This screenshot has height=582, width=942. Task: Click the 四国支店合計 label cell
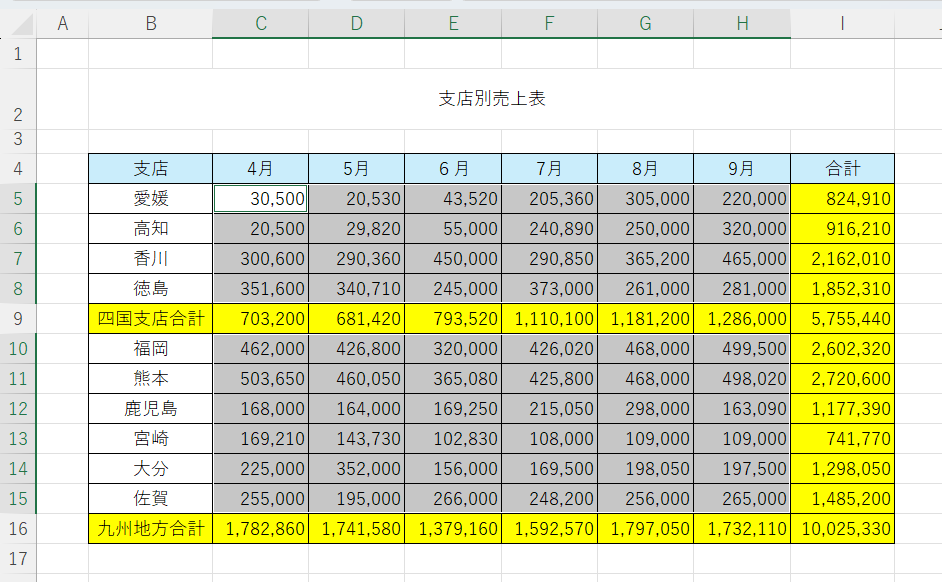150,319
